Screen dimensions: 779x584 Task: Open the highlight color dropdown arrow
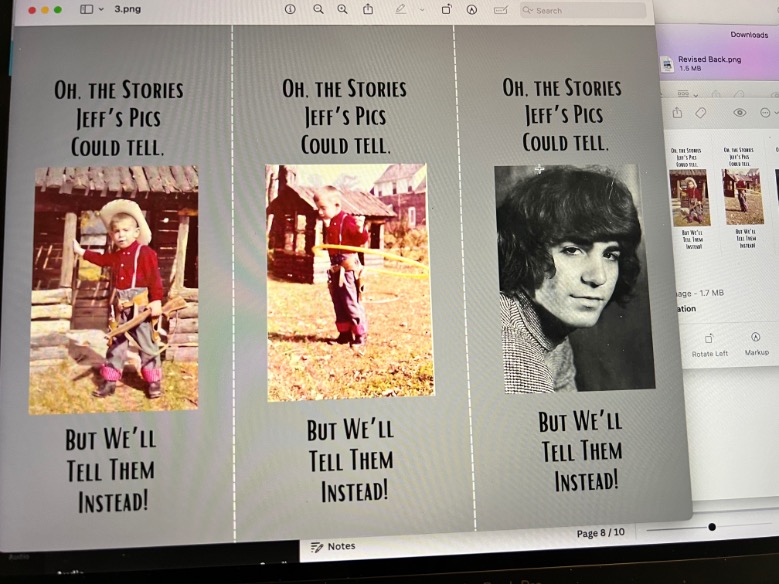click(422, 10)
